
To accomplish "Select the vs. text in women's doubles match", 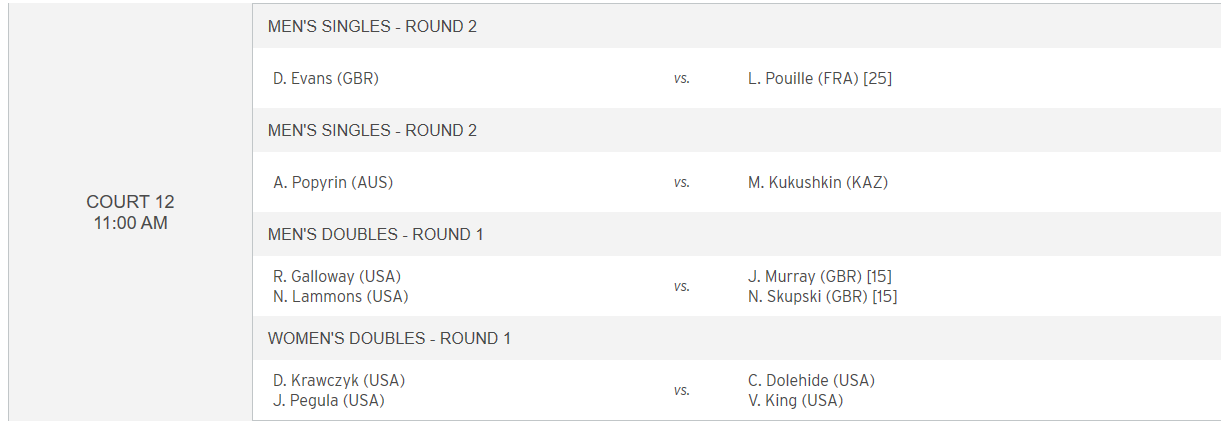I will pyautogui.click(x=681, y=390).
